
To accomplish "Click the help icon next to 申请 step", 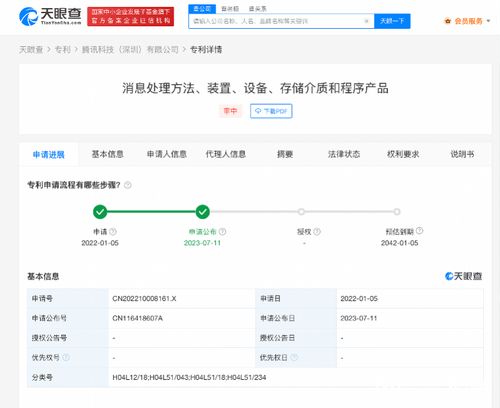I will pyautogui.click(x=113, y=231).
